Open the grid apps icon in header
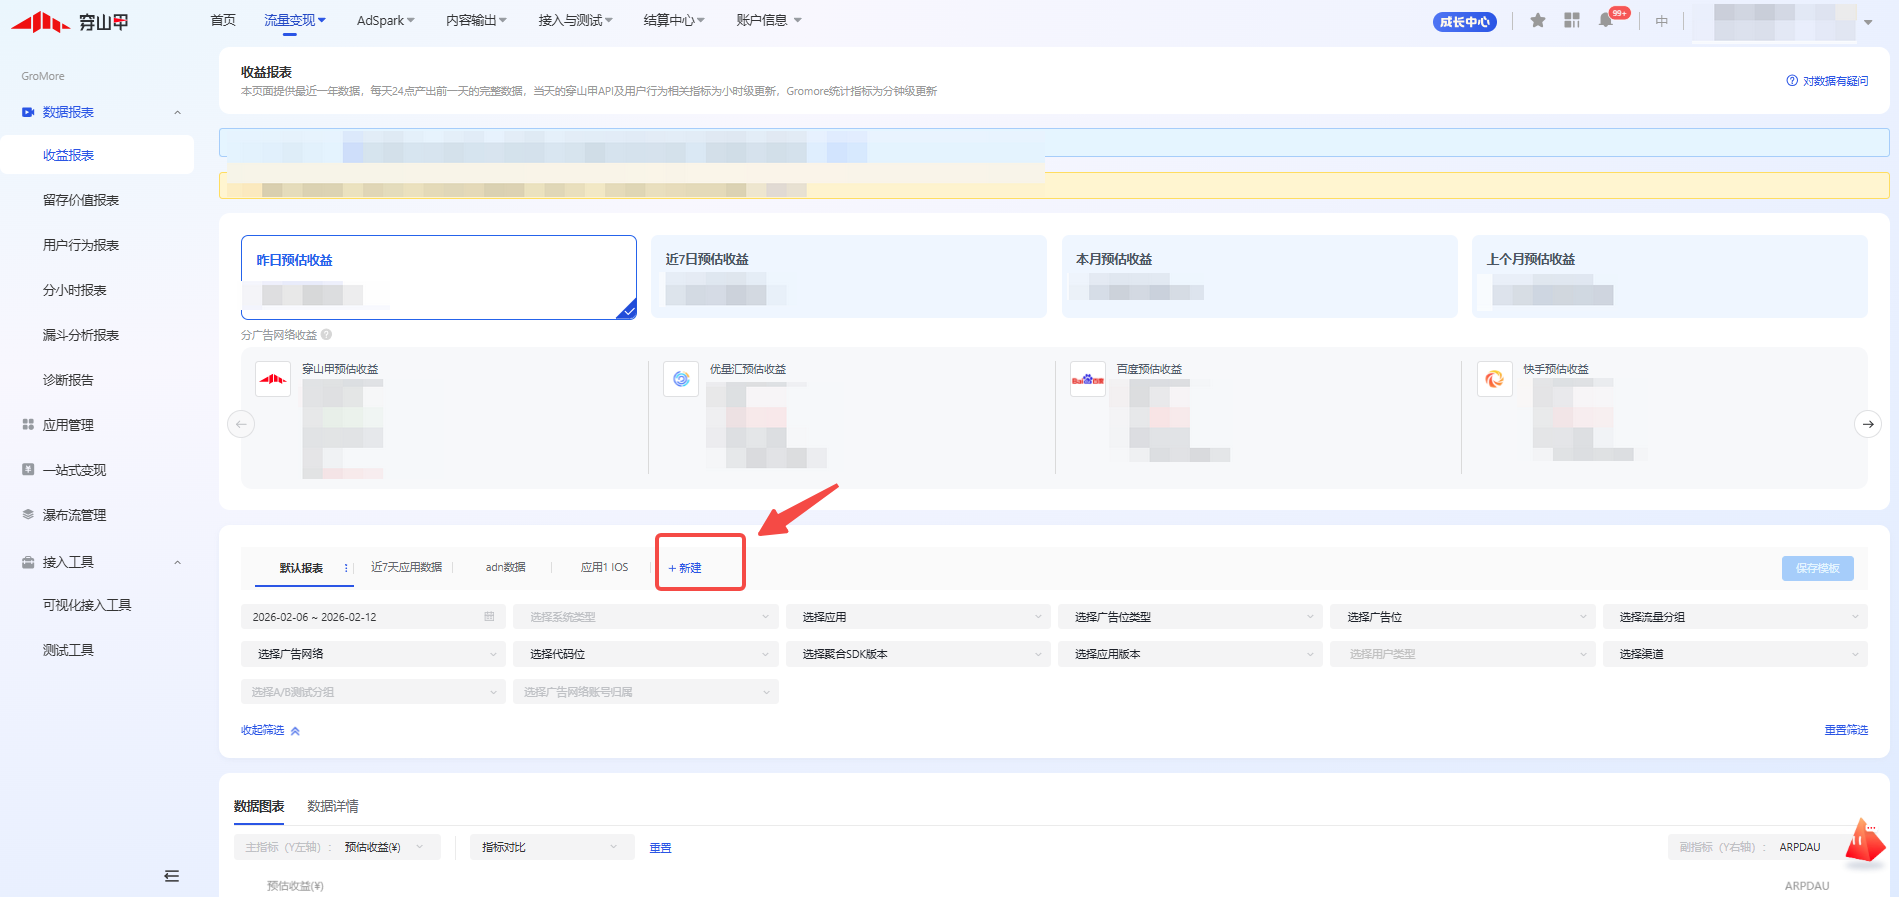Image resolution: width=1899 pixels, height=897 pixels. click(1572, 21)
